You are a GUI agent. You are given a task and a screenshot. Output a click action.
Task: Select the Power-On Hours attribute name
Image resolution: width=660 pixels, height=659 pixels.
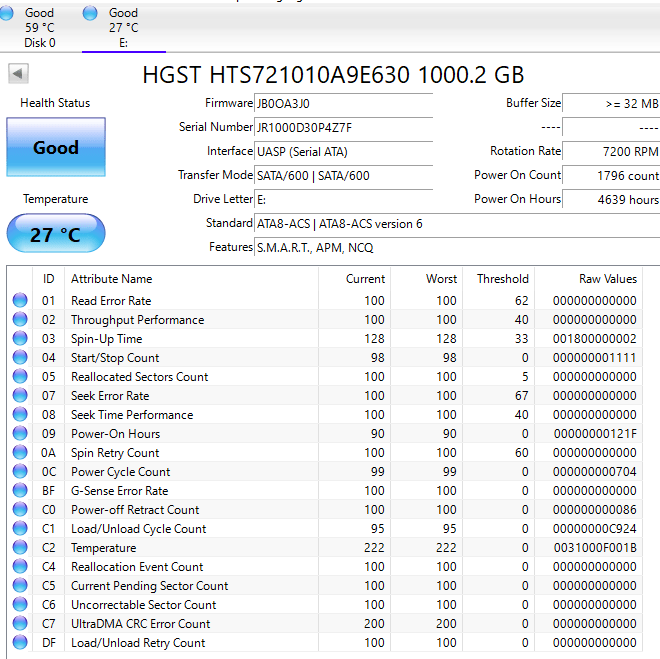coord(115,433)
